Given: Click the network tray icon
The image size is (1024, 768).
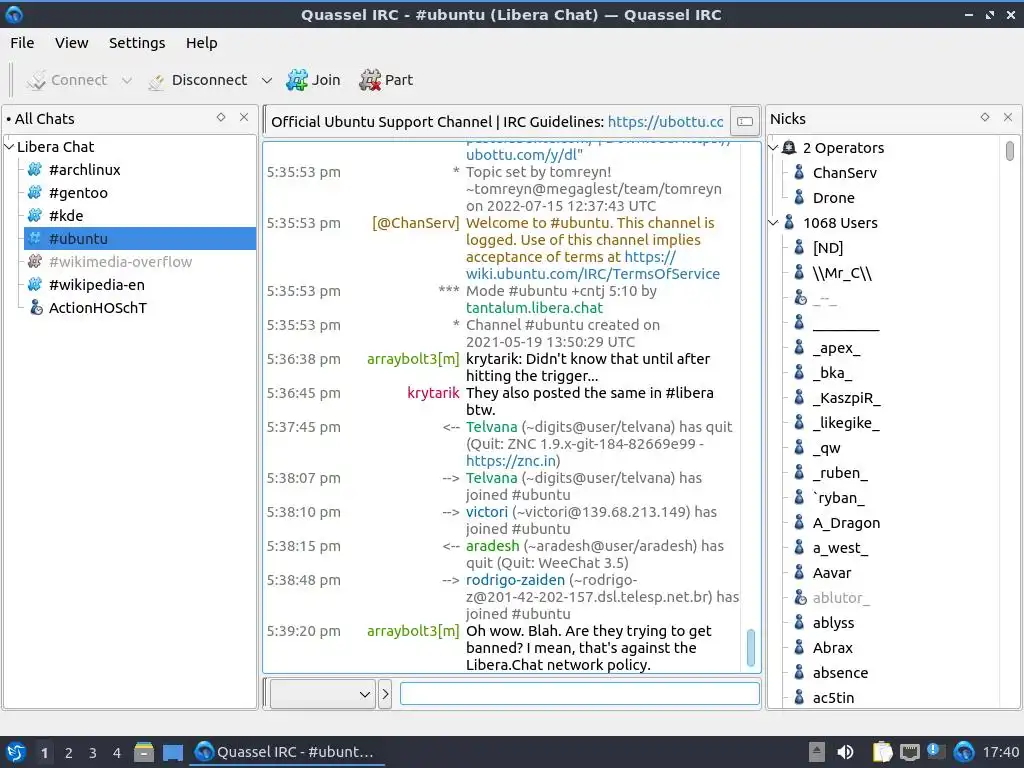Looking at the screenshot, I should pyautogui.click(x=909, y=752).
